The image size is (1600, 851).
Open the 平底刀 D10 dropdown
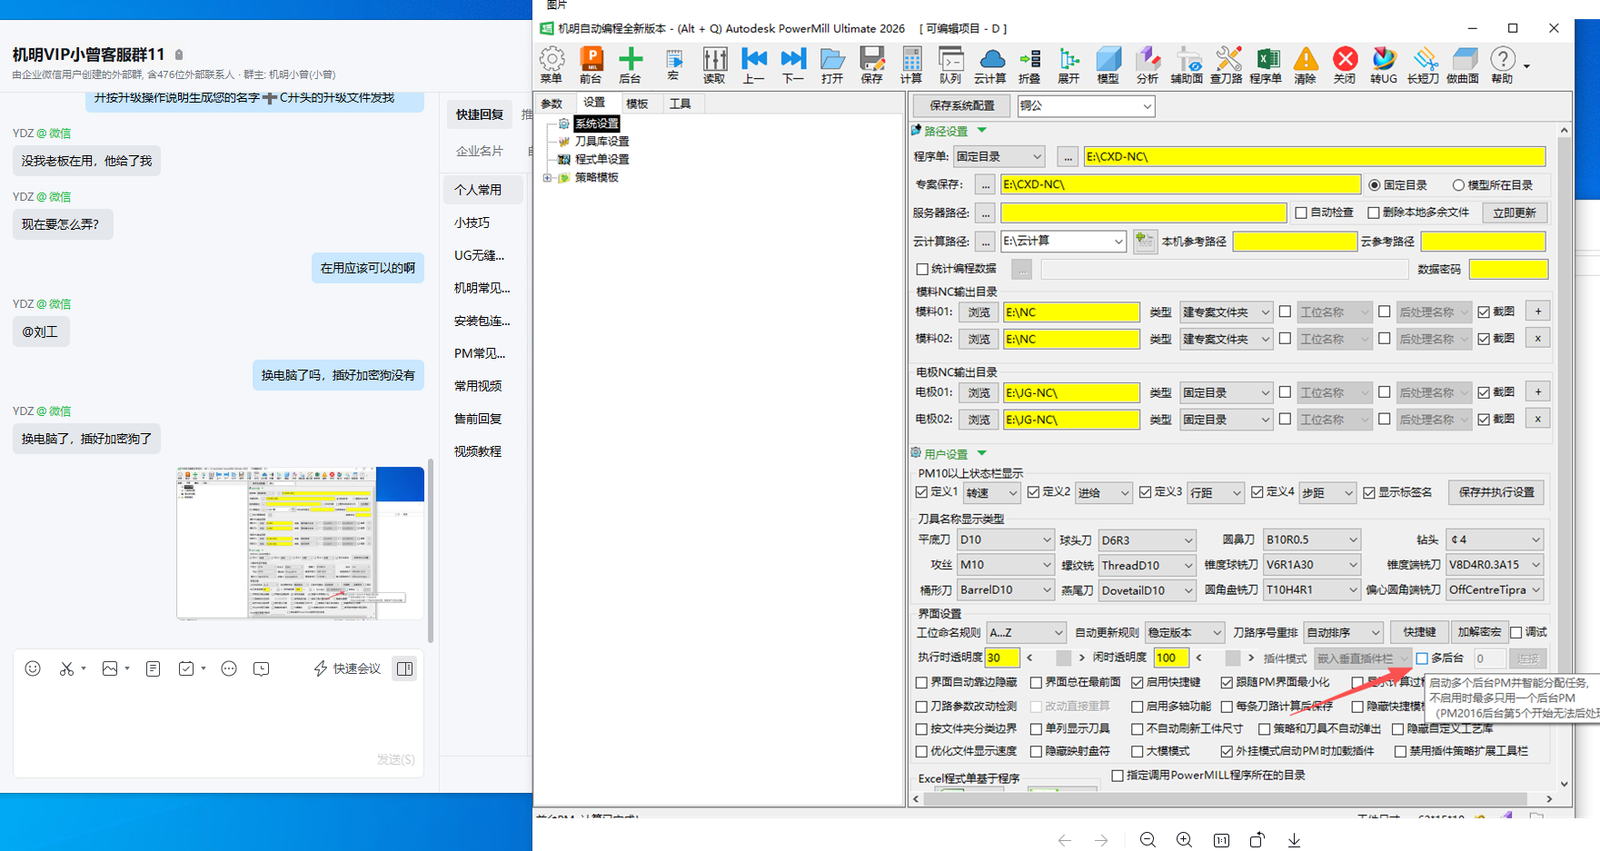1005,540
